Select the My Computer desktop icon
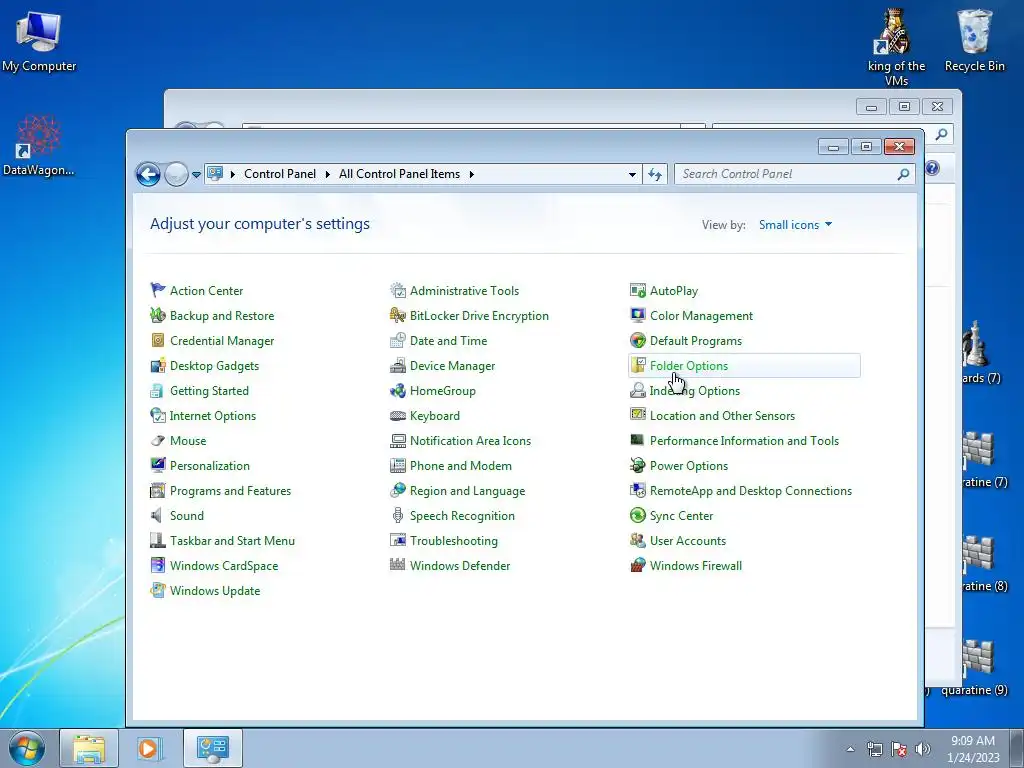 click(39, 40)
